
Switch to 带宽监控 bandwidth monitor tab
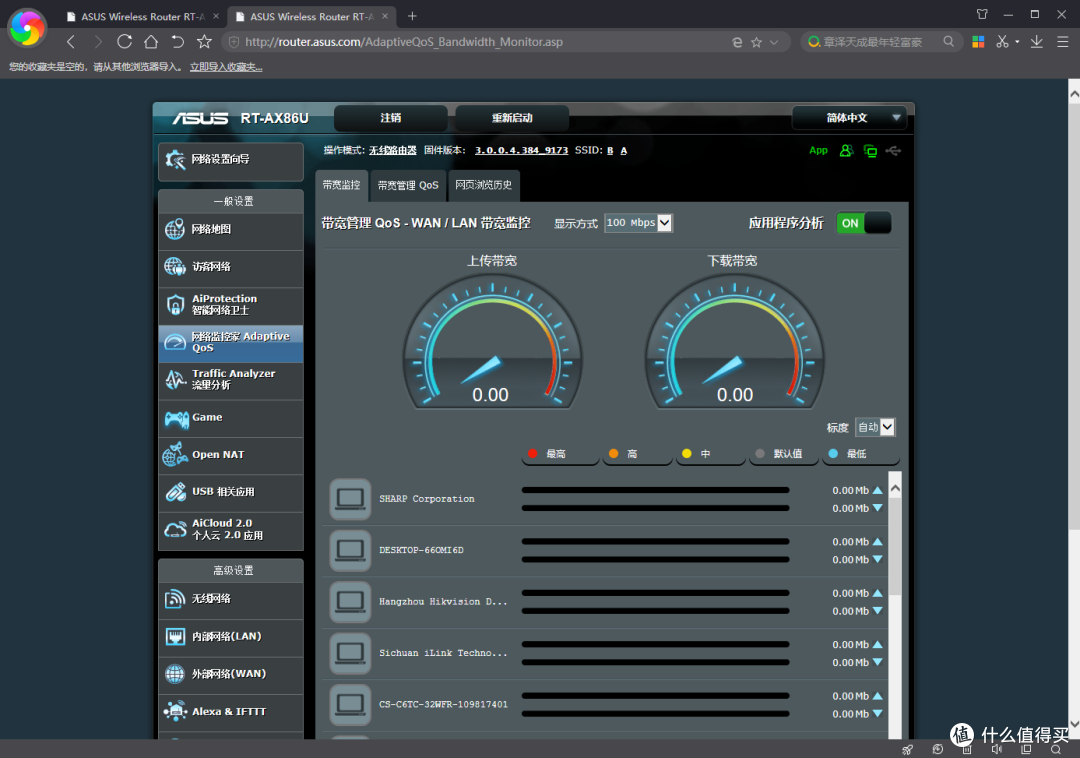click(x=341, y=185)
